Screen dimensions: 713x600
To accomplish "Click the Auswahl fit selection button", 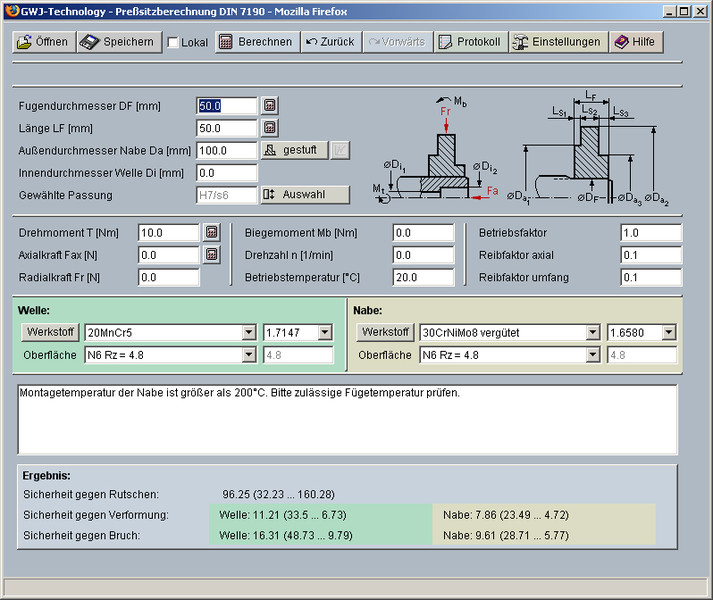I will (x=305, y=195).
